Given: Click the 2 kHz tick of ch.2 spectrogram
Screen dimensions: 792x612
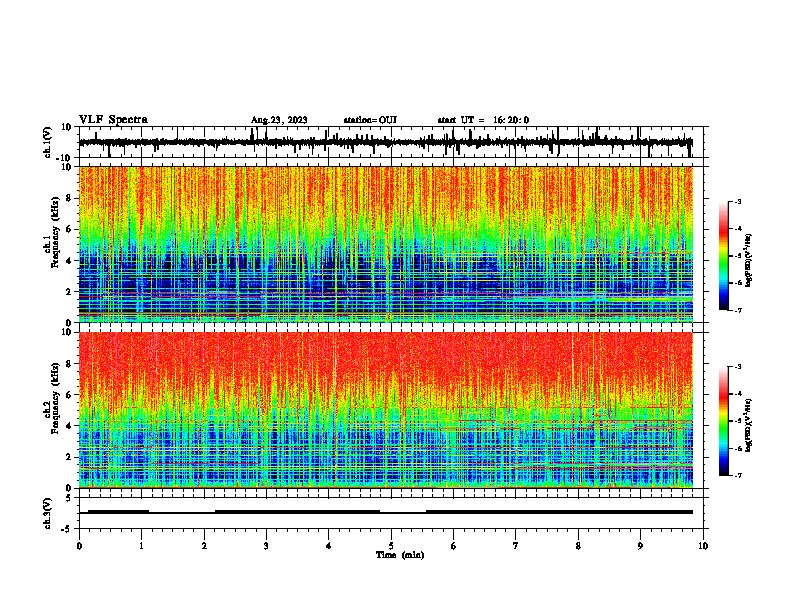Looking at the screenshot, I should tap(69, 457).
